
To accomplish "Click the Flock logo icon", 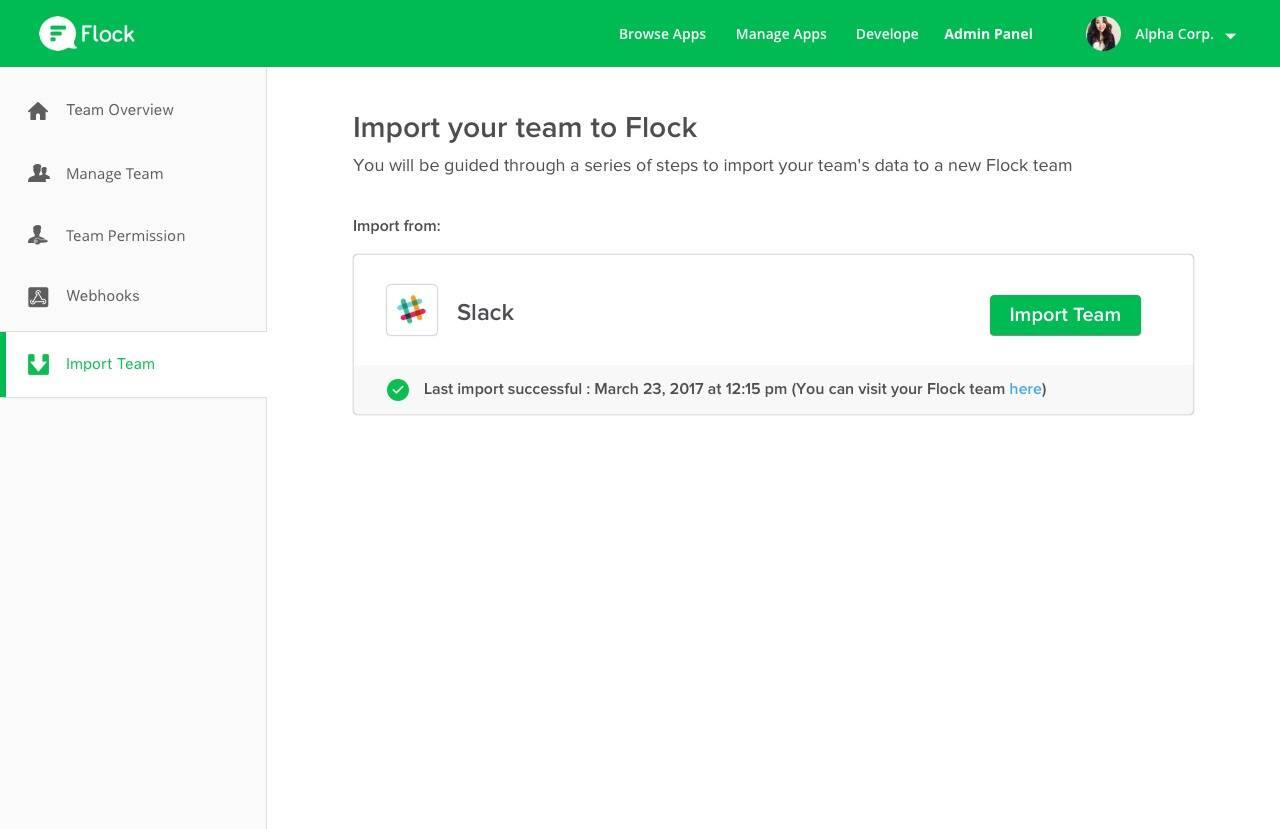I will coord(57,34).
